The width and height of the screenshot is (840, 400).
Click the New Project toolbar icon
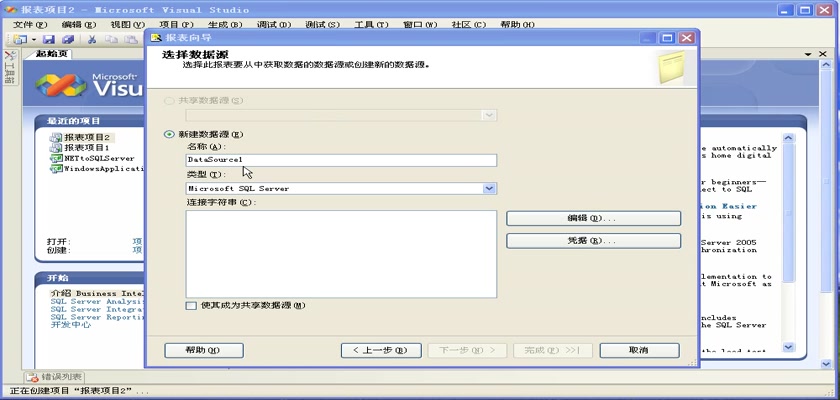(20, 39)
